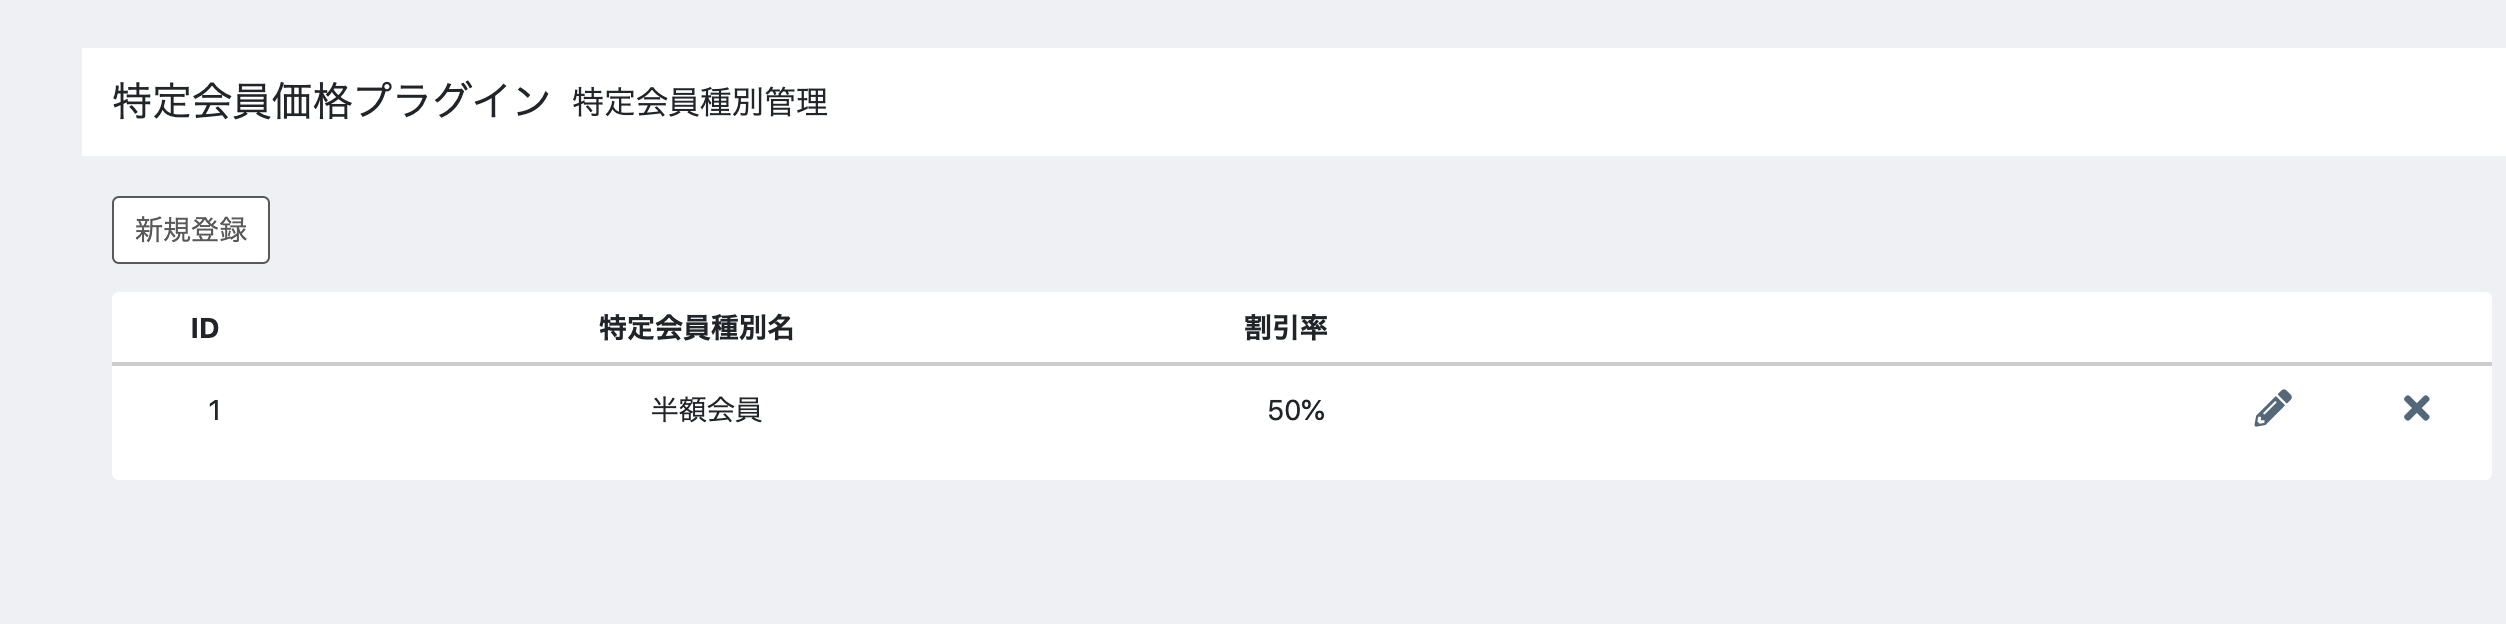Remove member type ID 1 using the cross icon
This screenshot has width=2506, height=624.
point(2416,408)
